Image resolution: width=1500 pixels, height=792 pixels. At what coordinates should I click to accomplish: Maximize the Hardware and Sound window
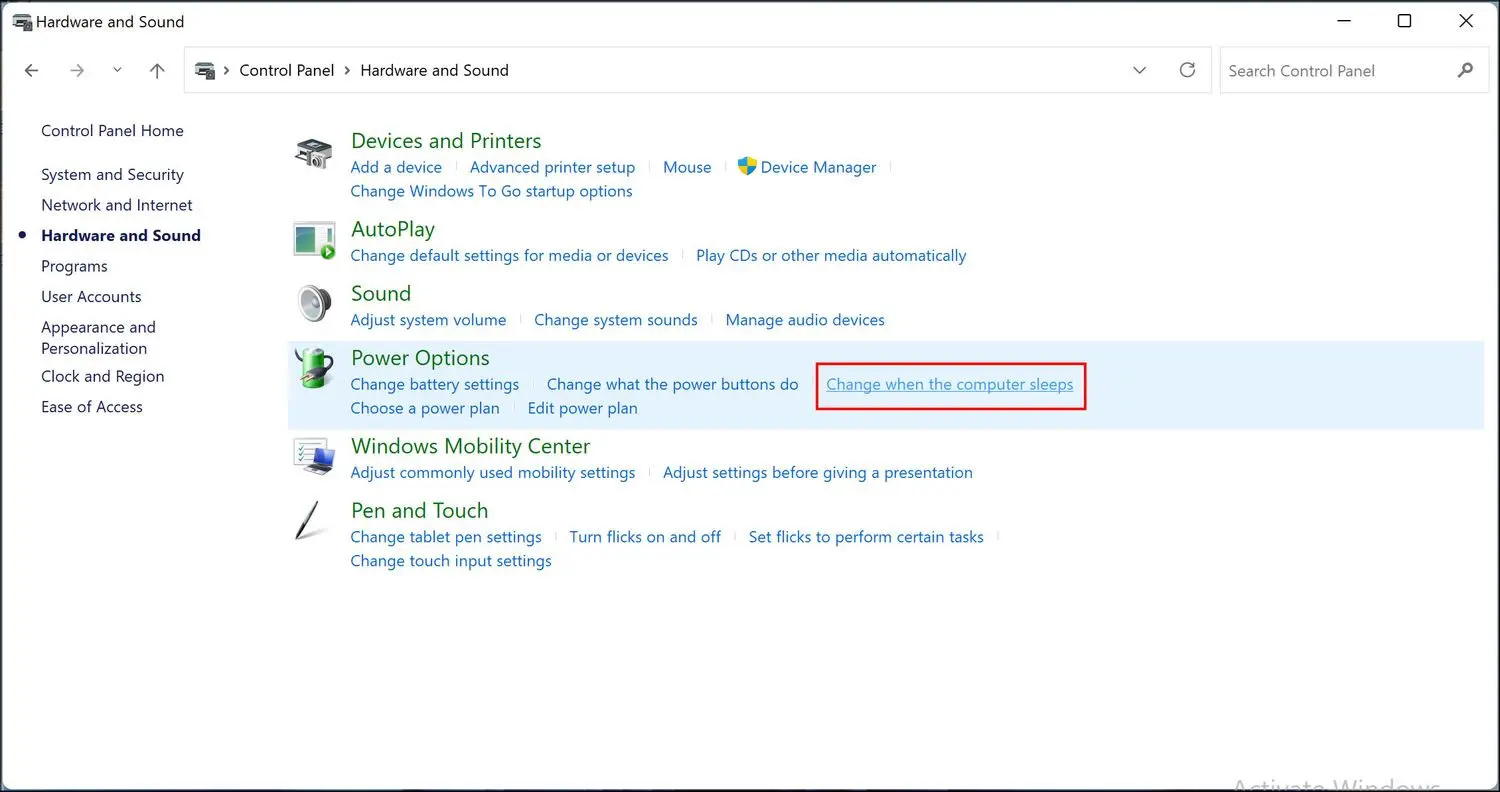pos(1404,21)
